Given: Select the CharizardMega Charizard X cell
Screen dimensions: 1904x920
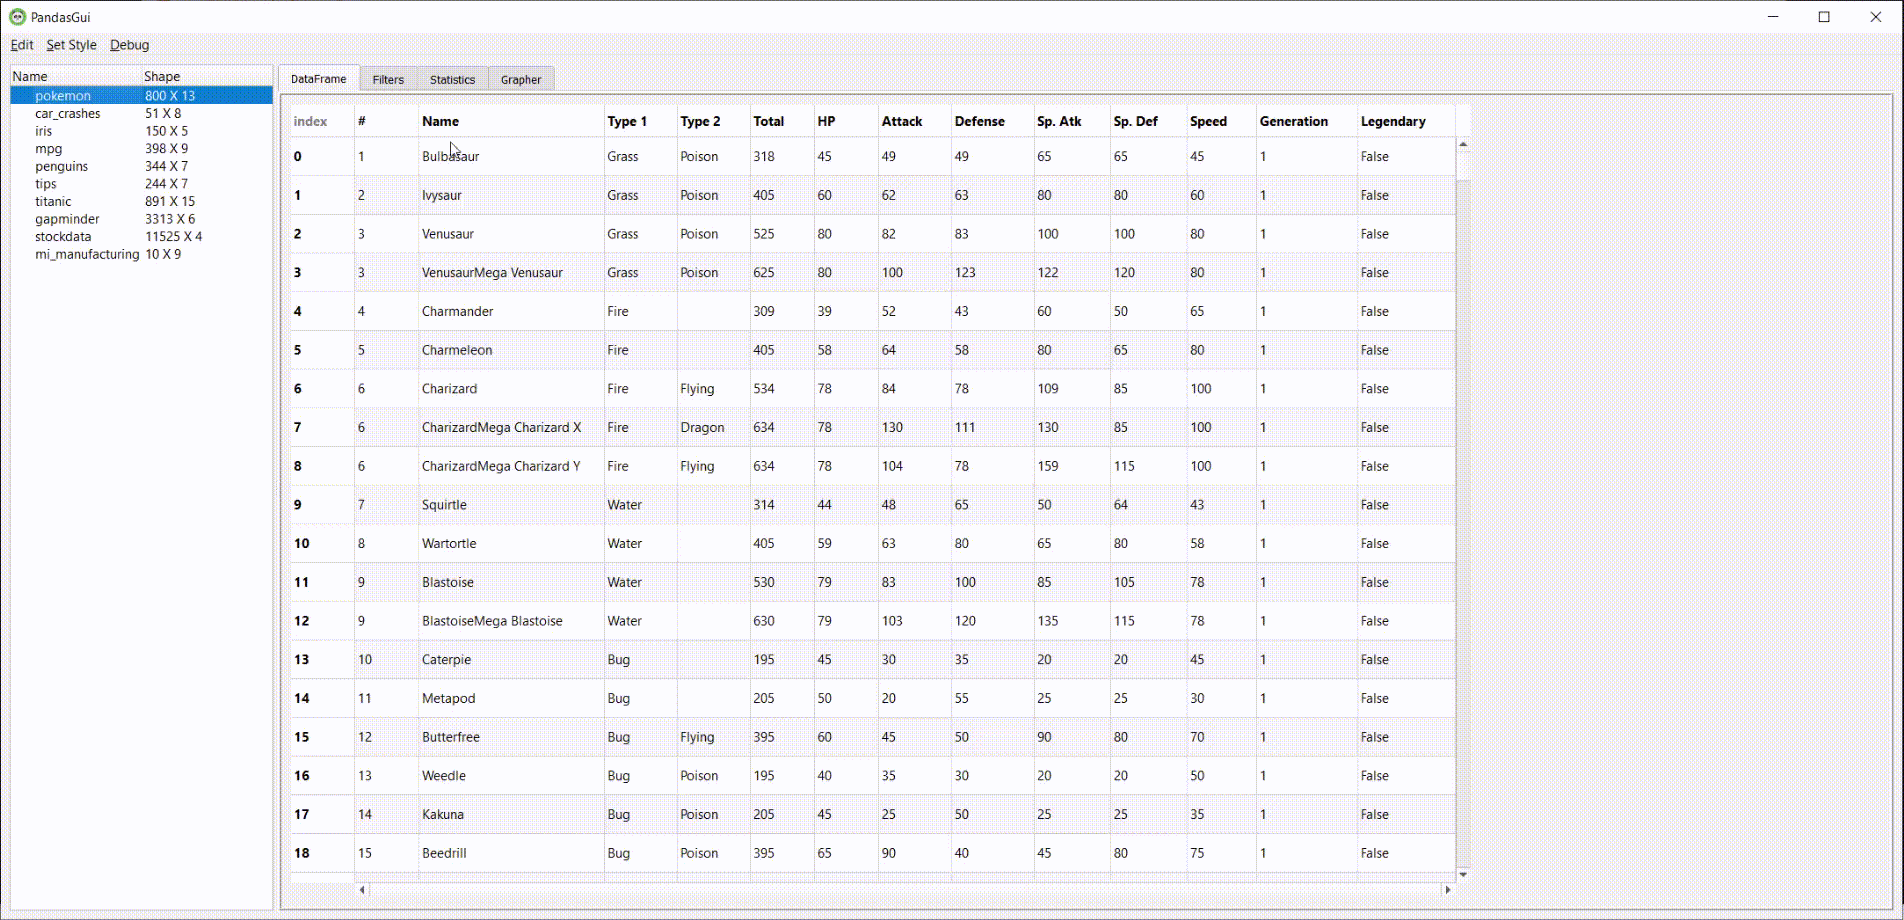Looking at the screenshot, I should click(x=511, y=428).
